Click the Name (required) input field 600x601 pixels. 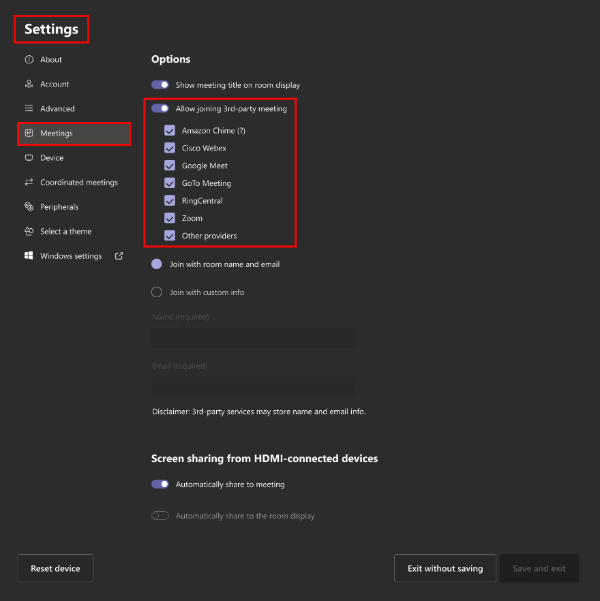coord(254,338)
